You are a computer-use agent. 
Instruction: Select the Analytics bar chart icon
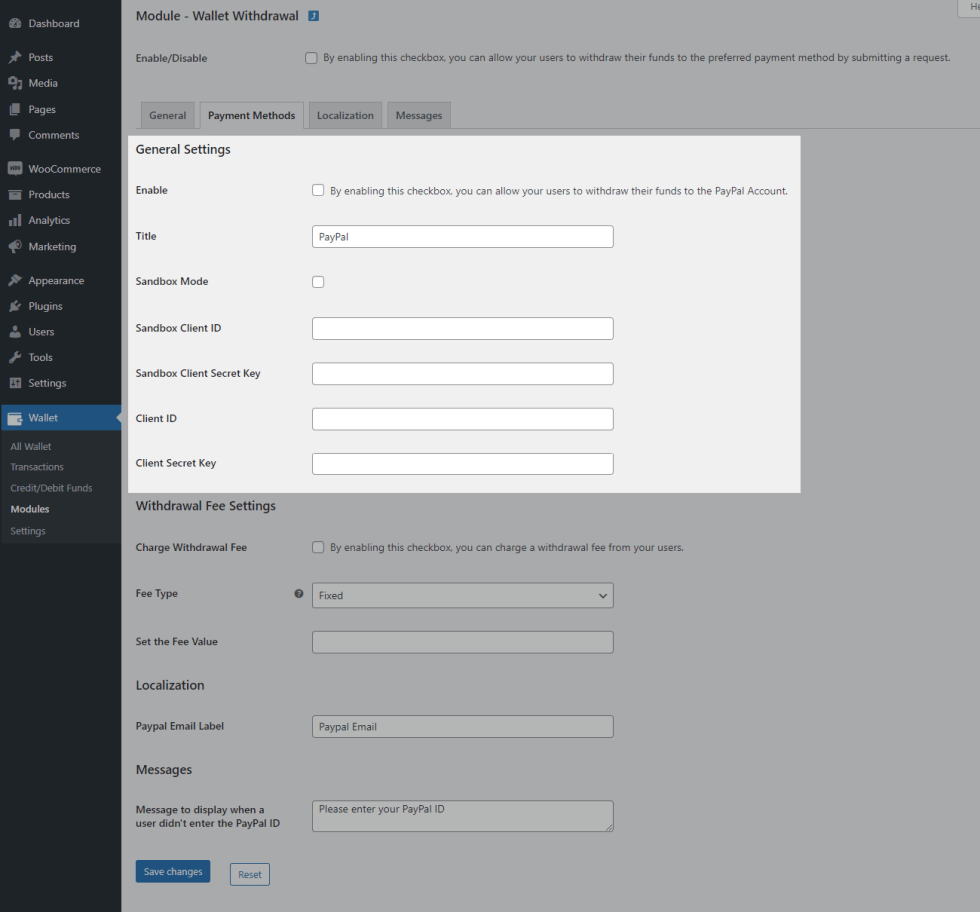[15, 220]
